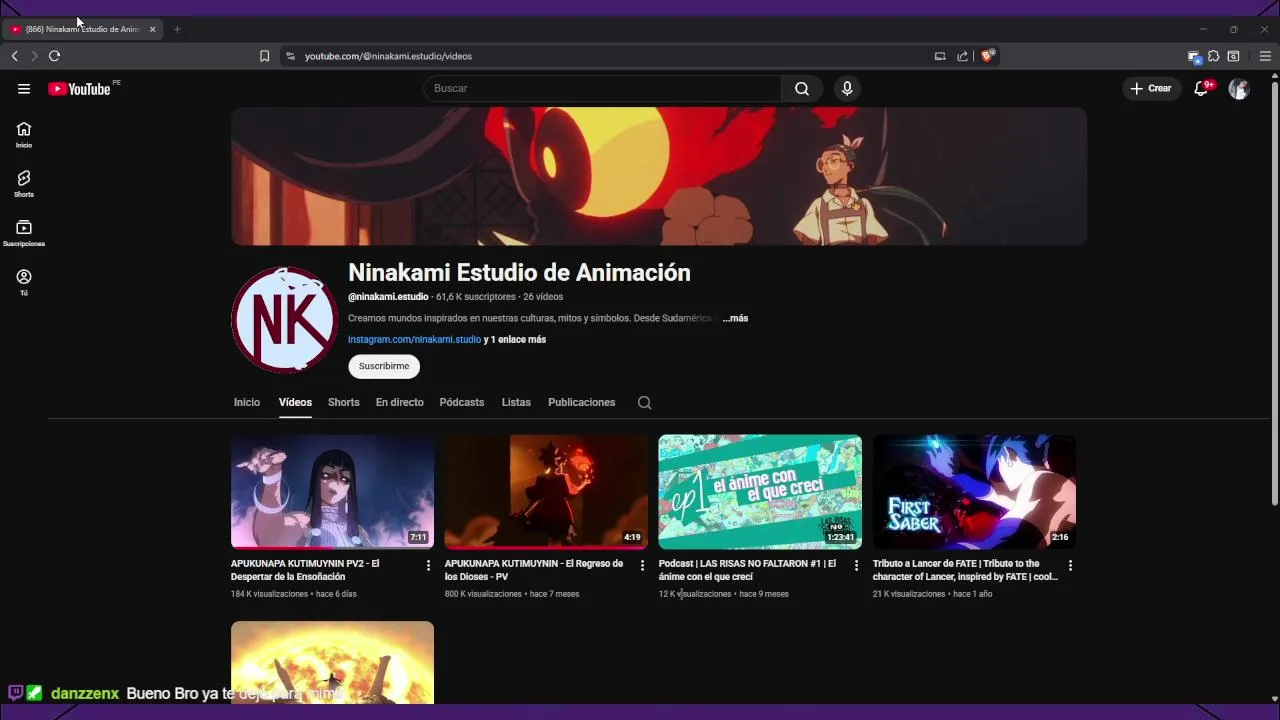The height and width of the screenshot is (720, 1280).
Task: Open options for El Regreso de los Dioses video
Action: pos(642,566)
